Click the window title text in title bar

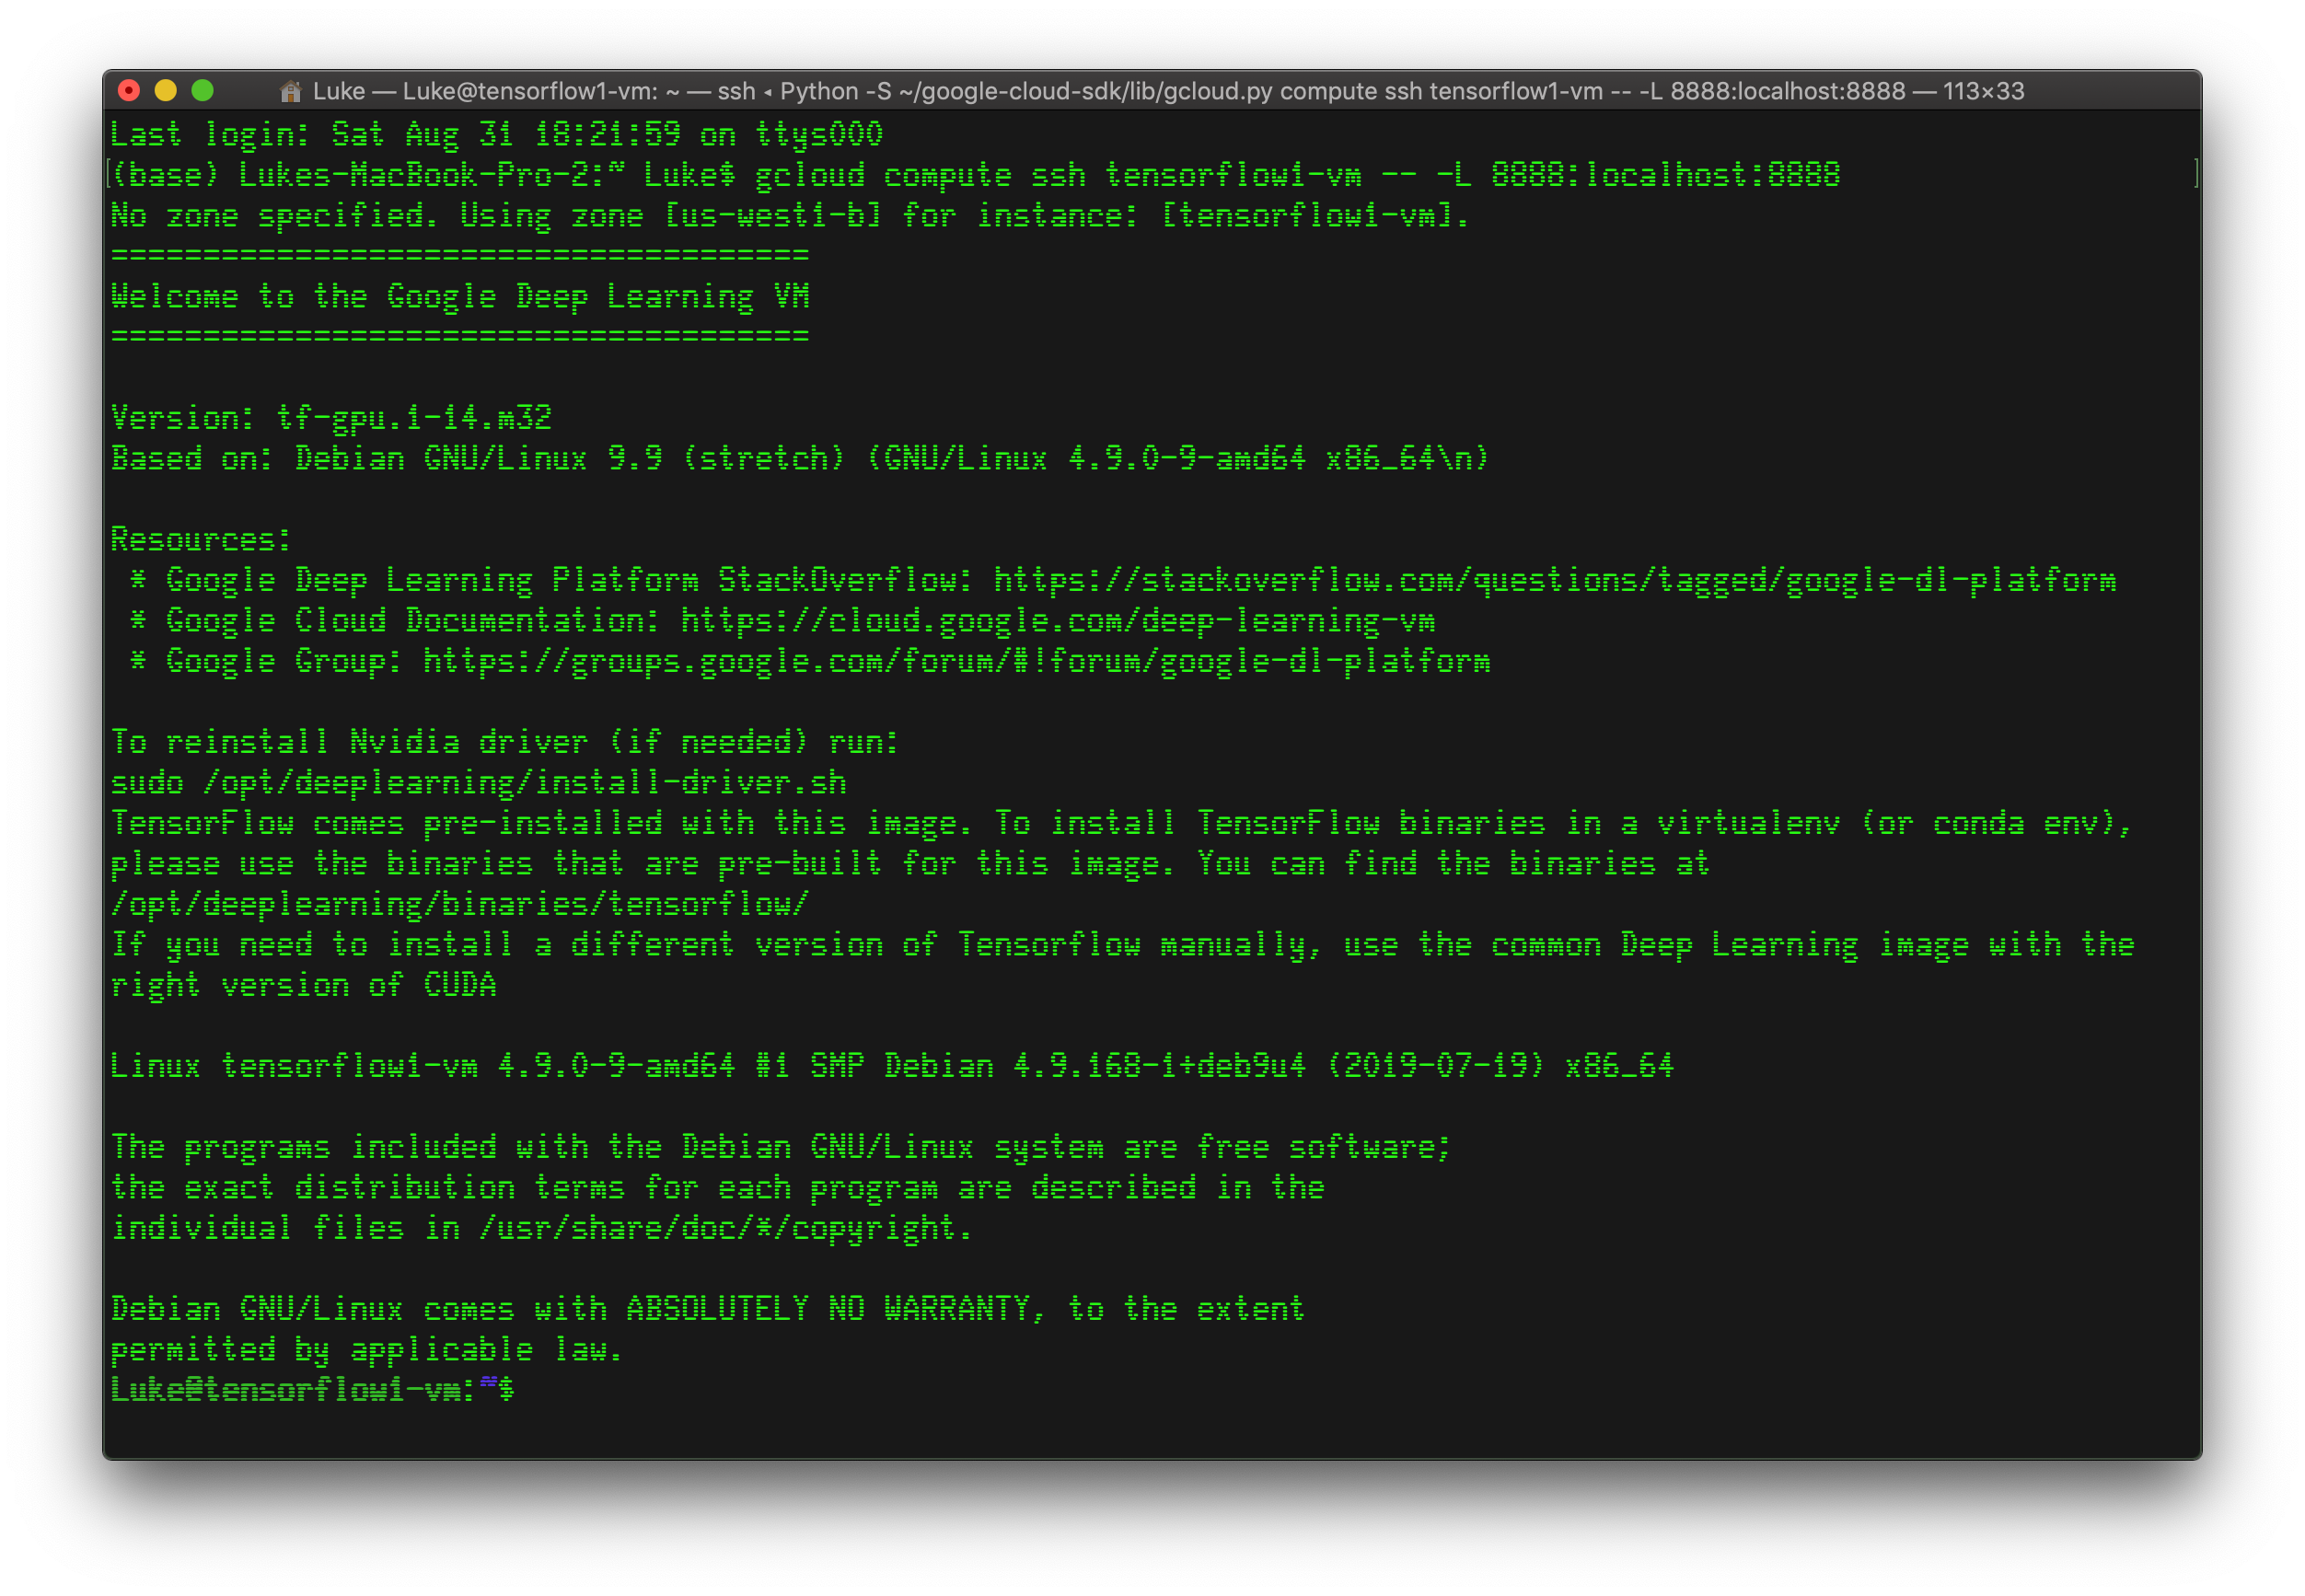1167,91
